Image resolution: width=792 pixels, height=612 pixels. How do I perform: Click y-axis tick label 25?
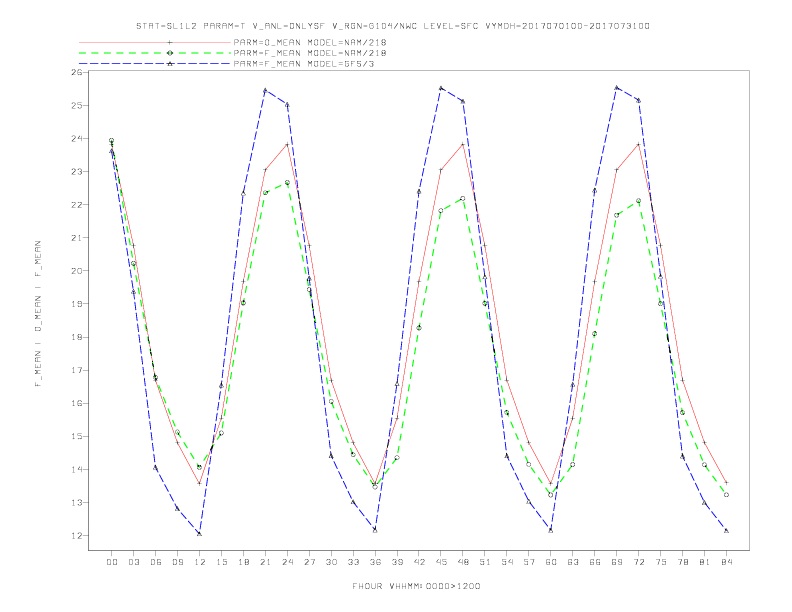click(76, 106)
